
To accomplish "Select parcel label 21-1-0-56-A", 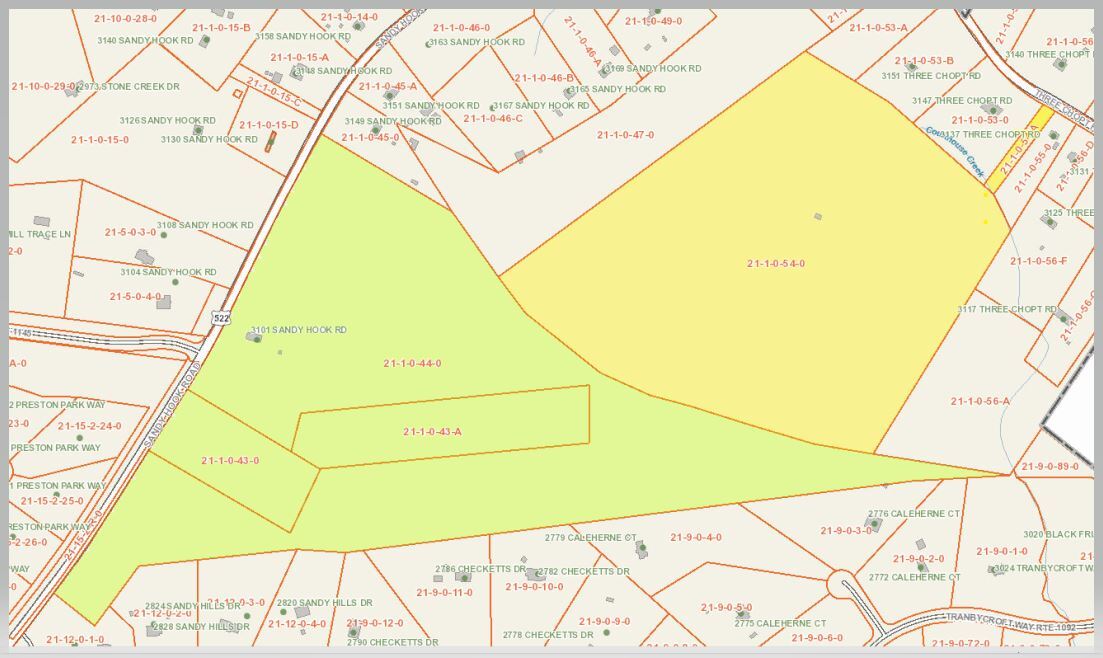I will 980,401.
